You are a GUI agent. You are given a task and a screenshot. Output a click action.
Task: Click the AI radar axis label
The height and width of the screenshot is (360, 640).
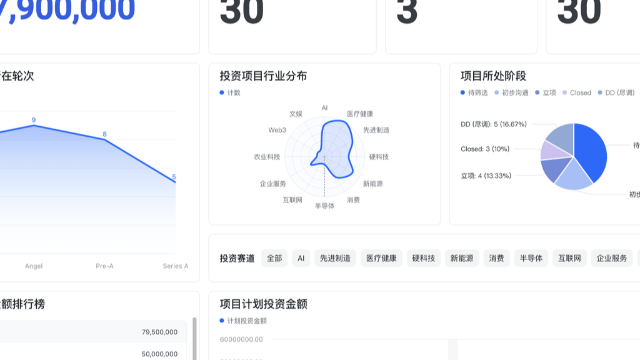pyautogui.click(x=324, y=108)
